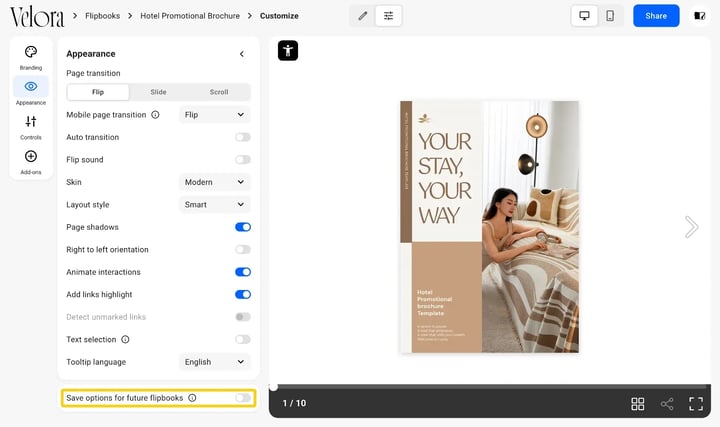Viewport: 720px width, 427px height.
Task: Open Mobile page transition Flip dropdown
Action: 214,115
